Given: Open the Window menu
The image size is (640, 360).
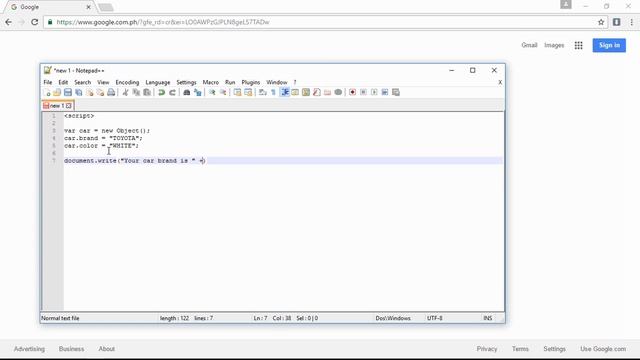Looking at the screenshot, I should (x=277, y=82).
